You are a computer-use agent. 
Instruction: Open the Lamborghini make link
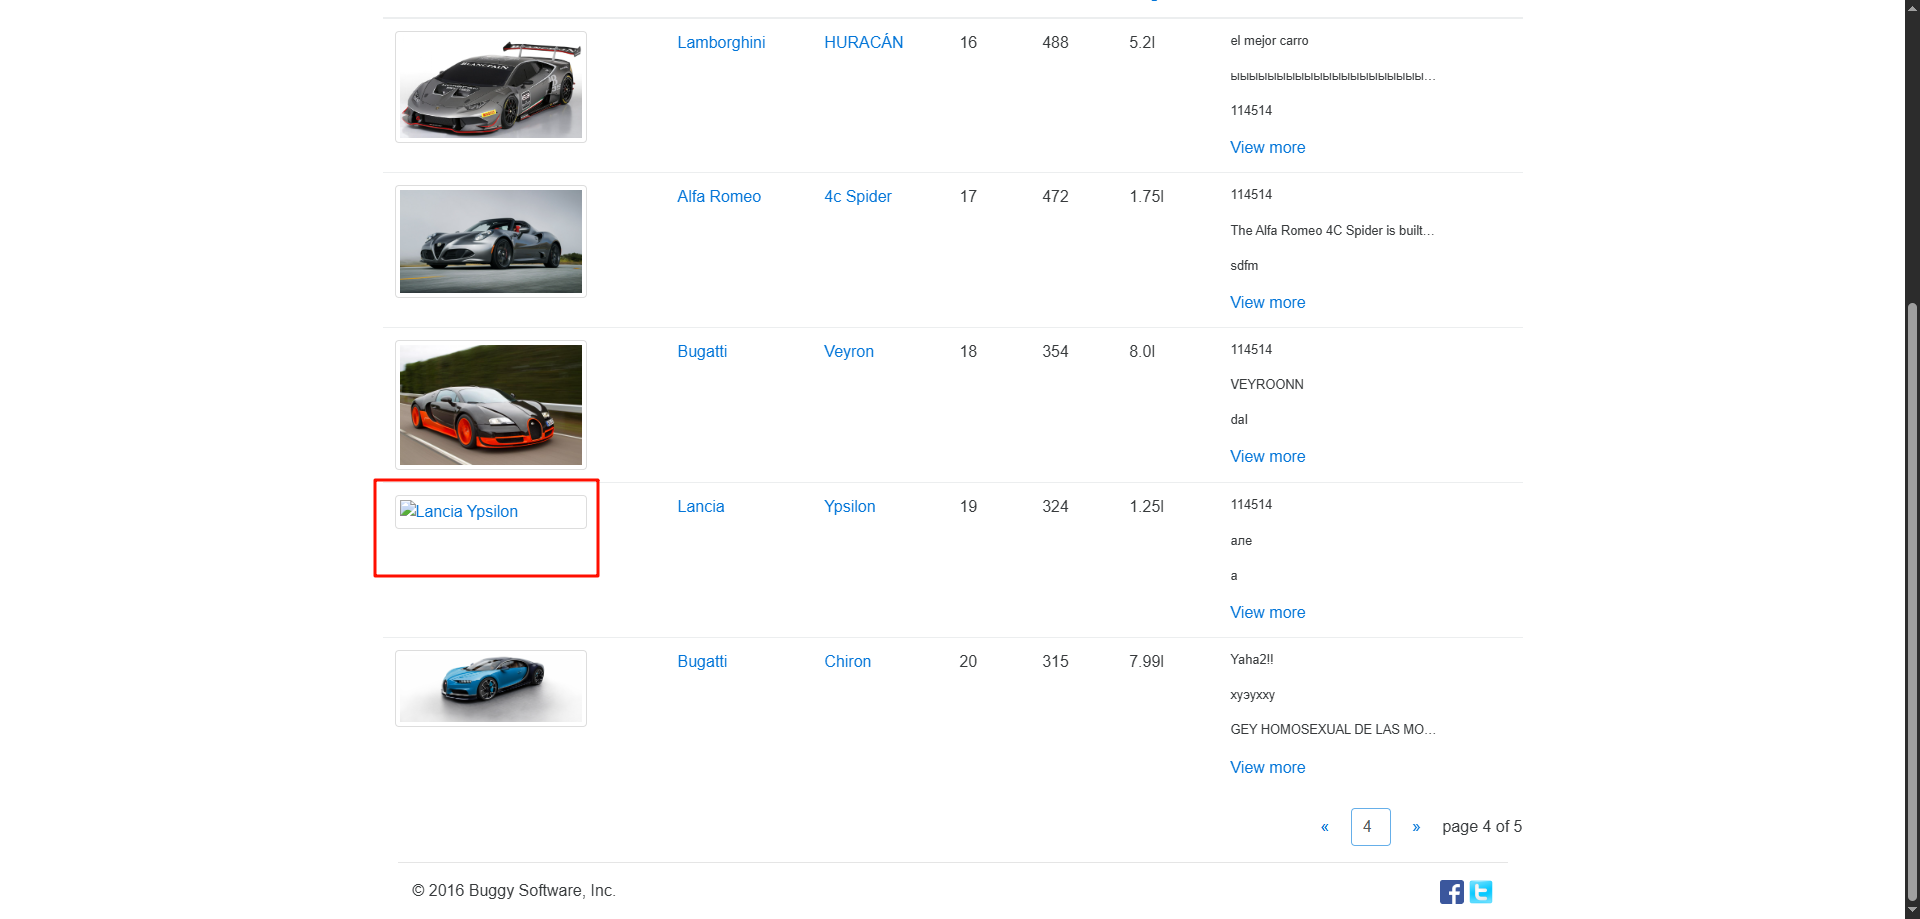click(721, 42)
